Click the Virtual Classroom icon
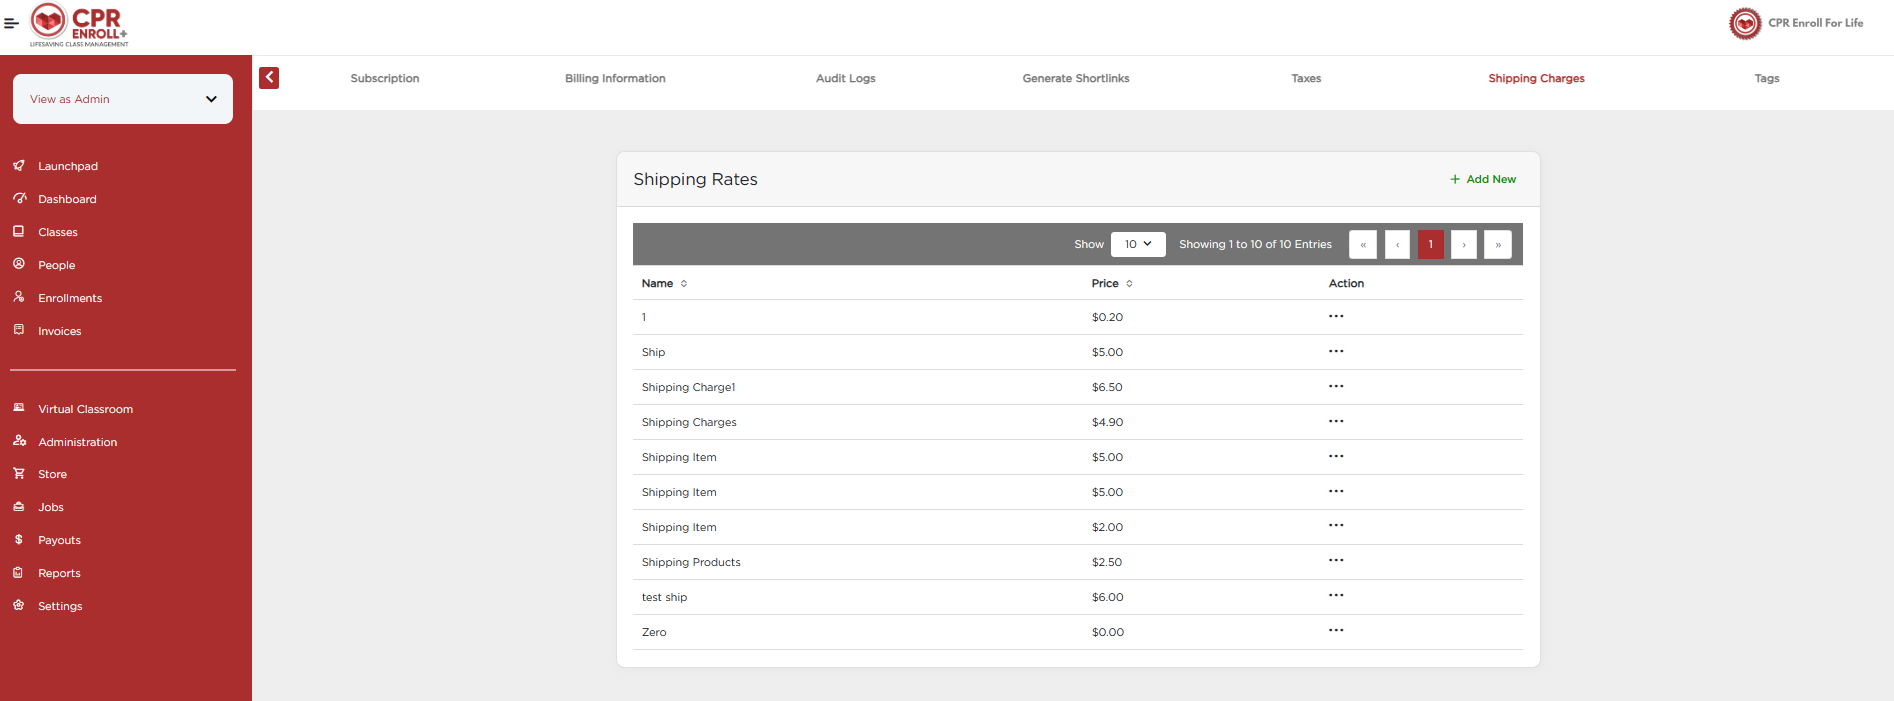Viewport: 1894px width, 701px height. (x=19, y=409)
